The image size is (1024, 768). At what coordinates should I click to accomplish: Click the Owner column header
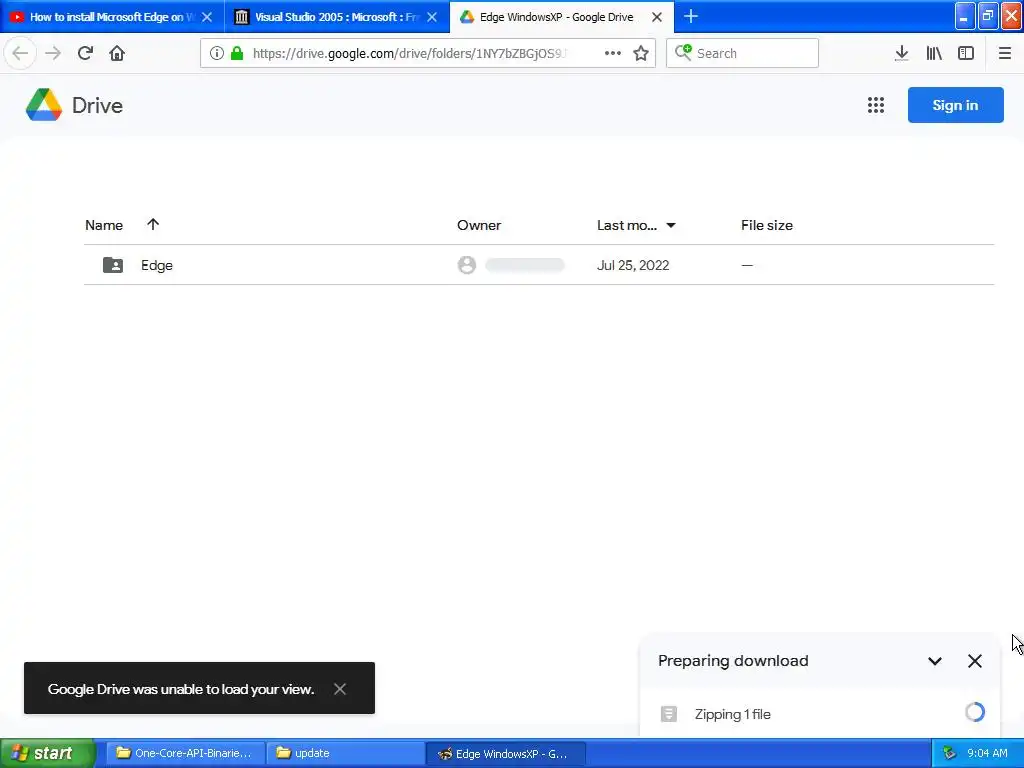click(479, 225)
